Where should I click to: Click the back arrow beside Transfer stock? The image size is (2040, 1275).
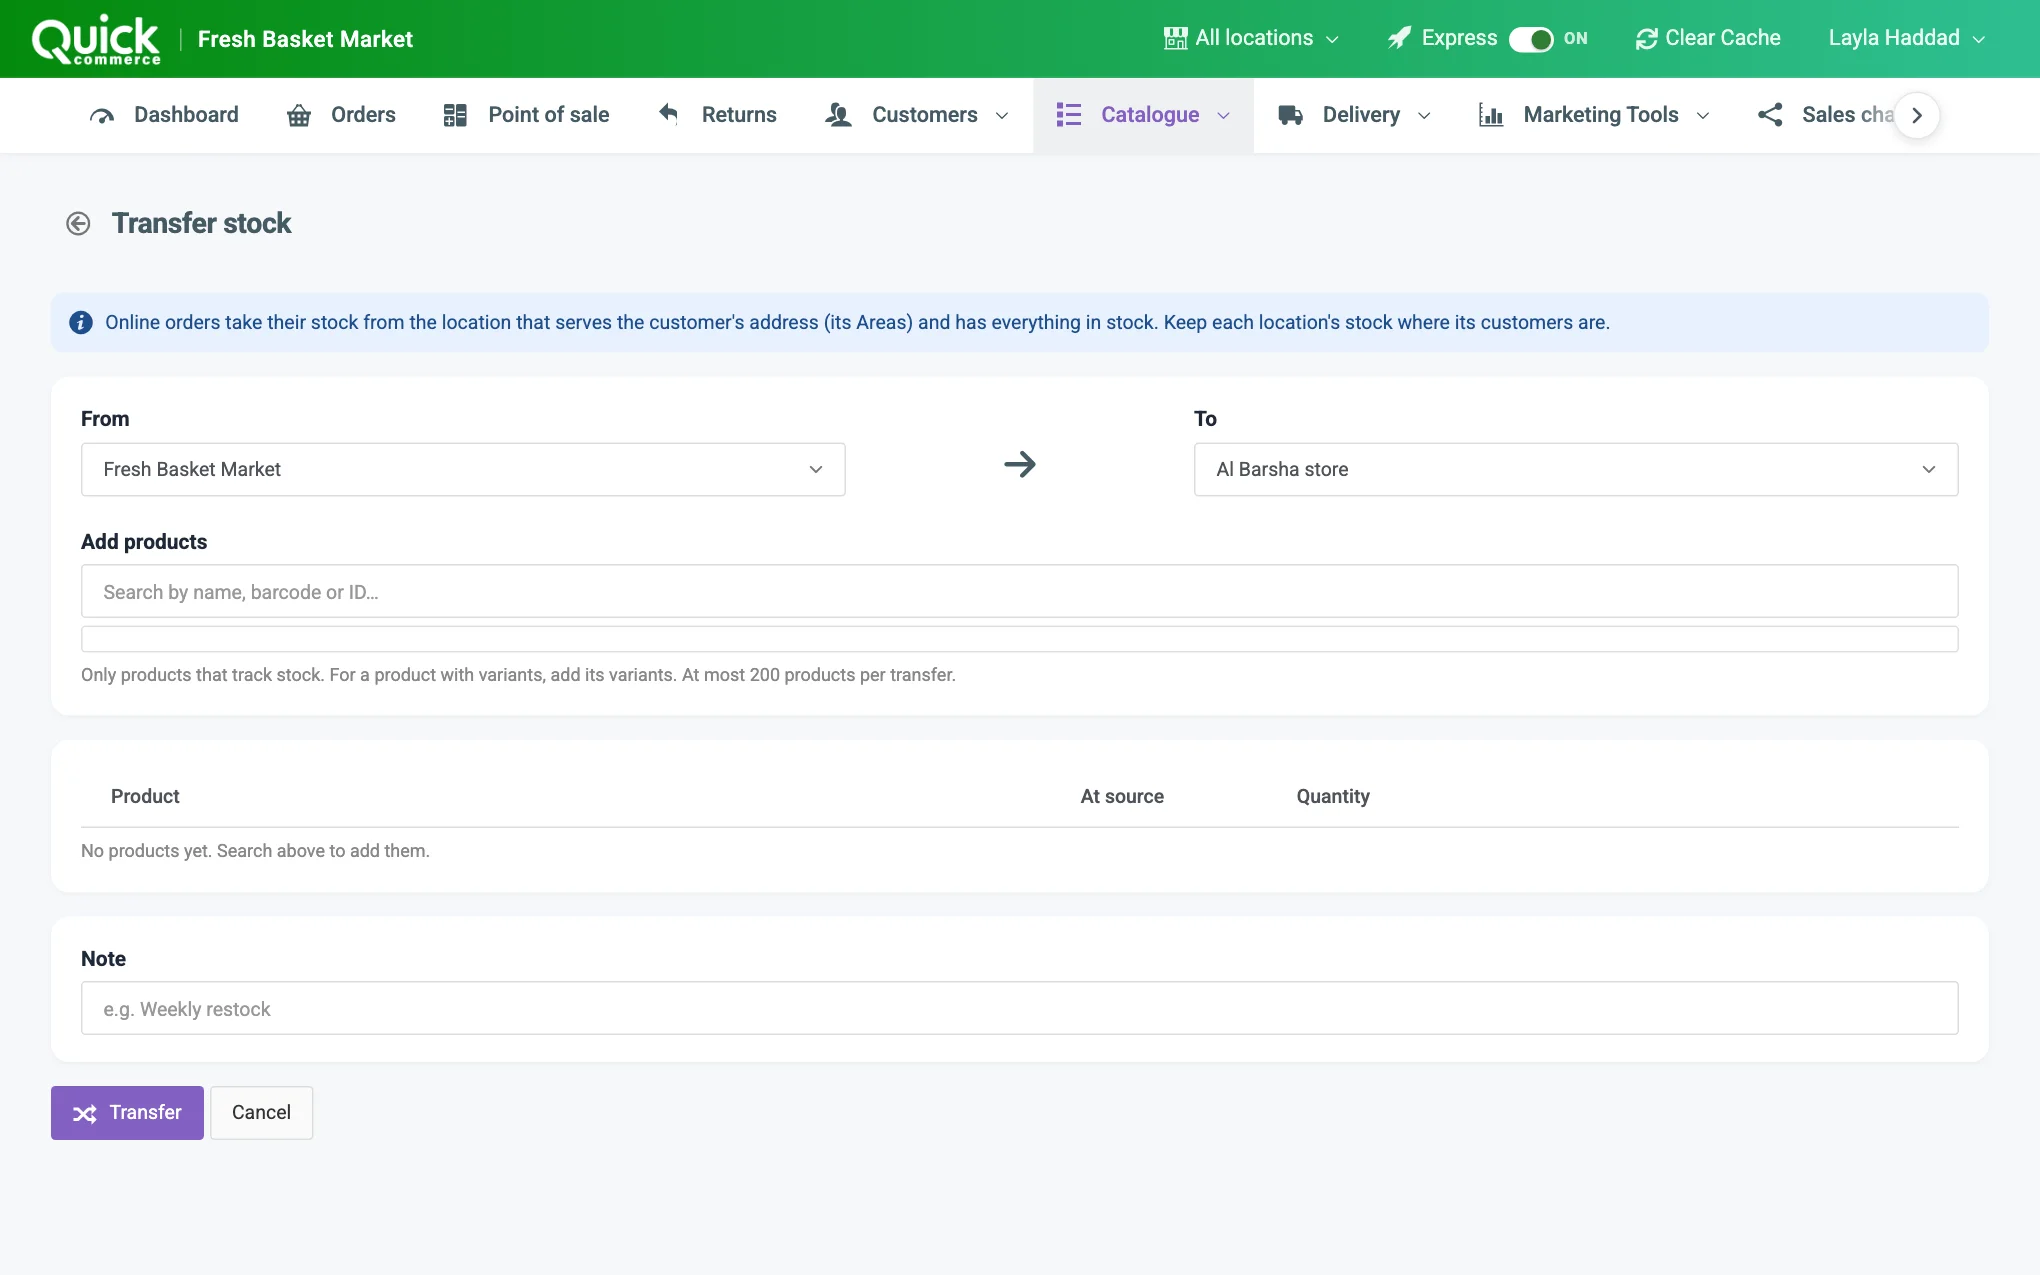coord(78,223)
